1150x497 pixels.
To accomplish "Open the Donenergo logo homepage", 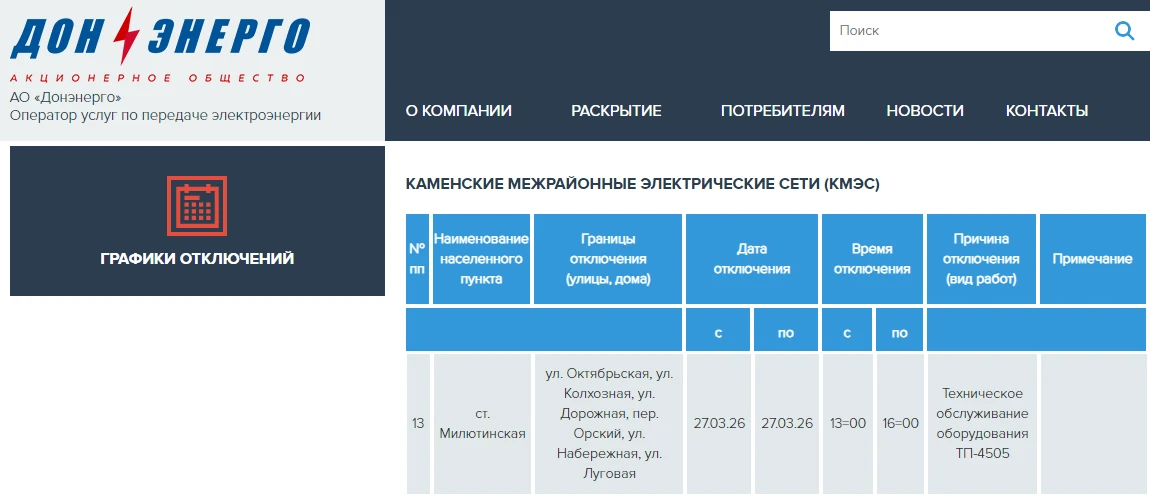I will click(160, 44).
